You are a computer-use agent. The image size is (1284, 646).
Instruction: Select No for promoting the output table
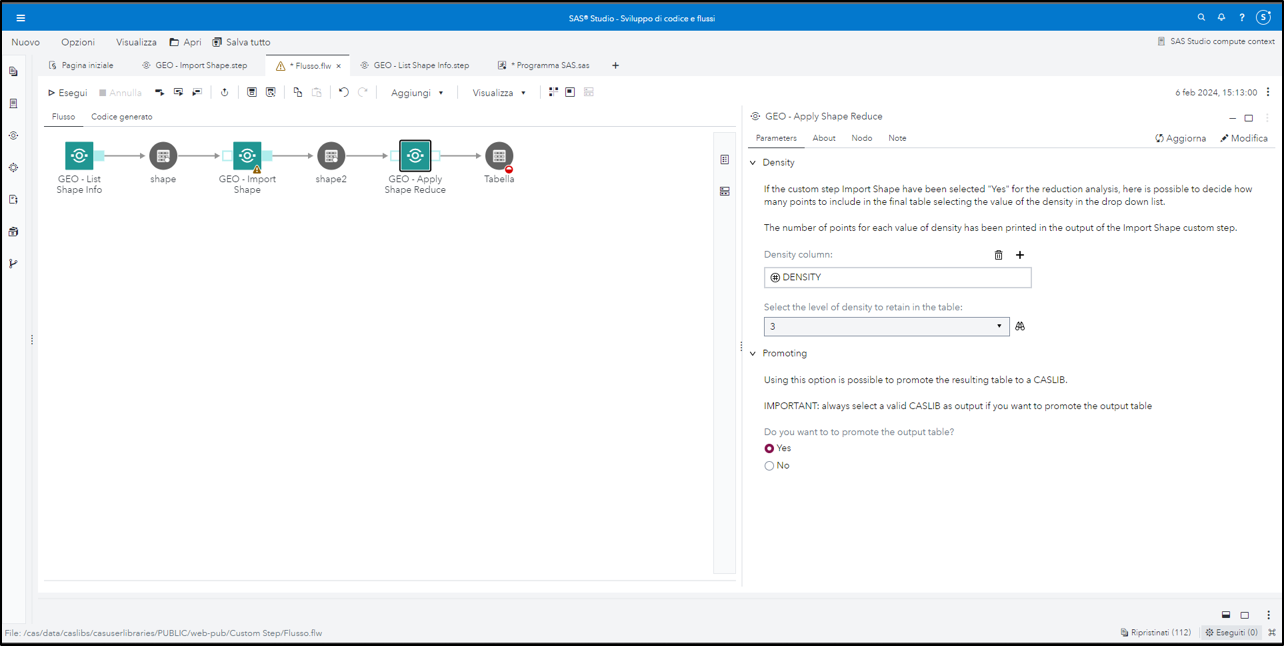coord(769,466)
